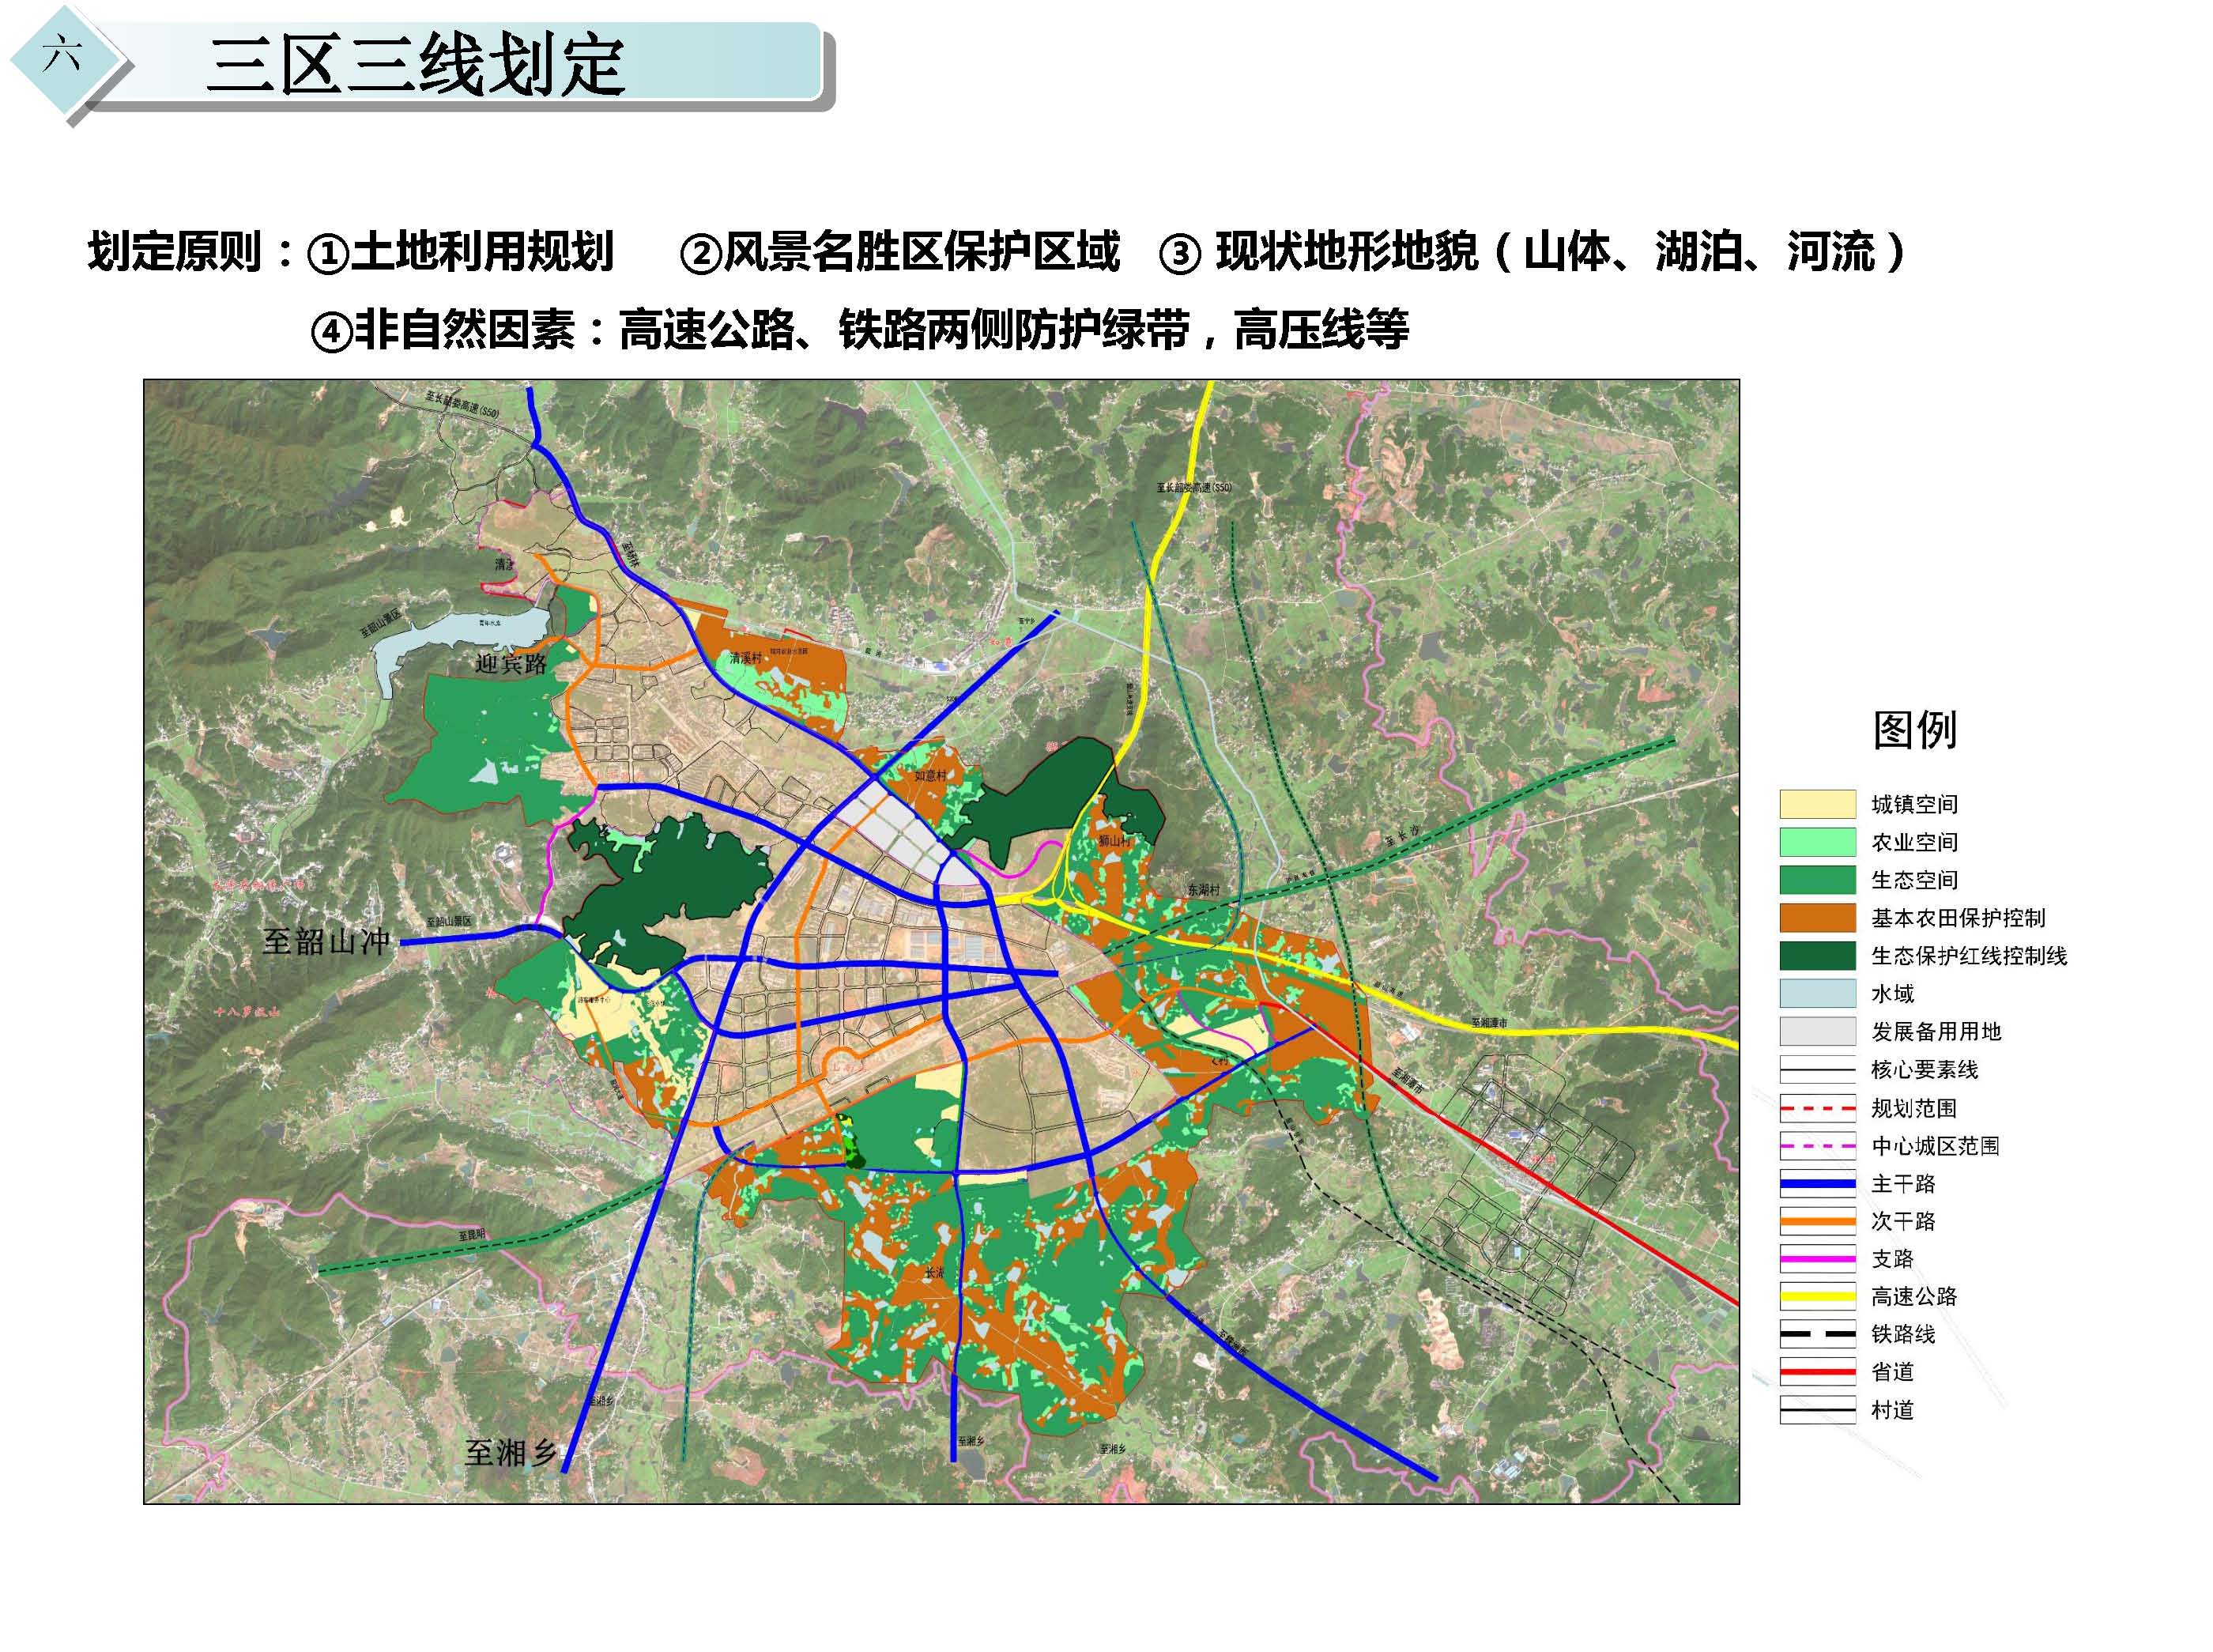This screenshot has width=2213, height=1652.
Task: Click the 至昆明 label on the railway line
Action: pyautogui.click(x=471, y=1235)
